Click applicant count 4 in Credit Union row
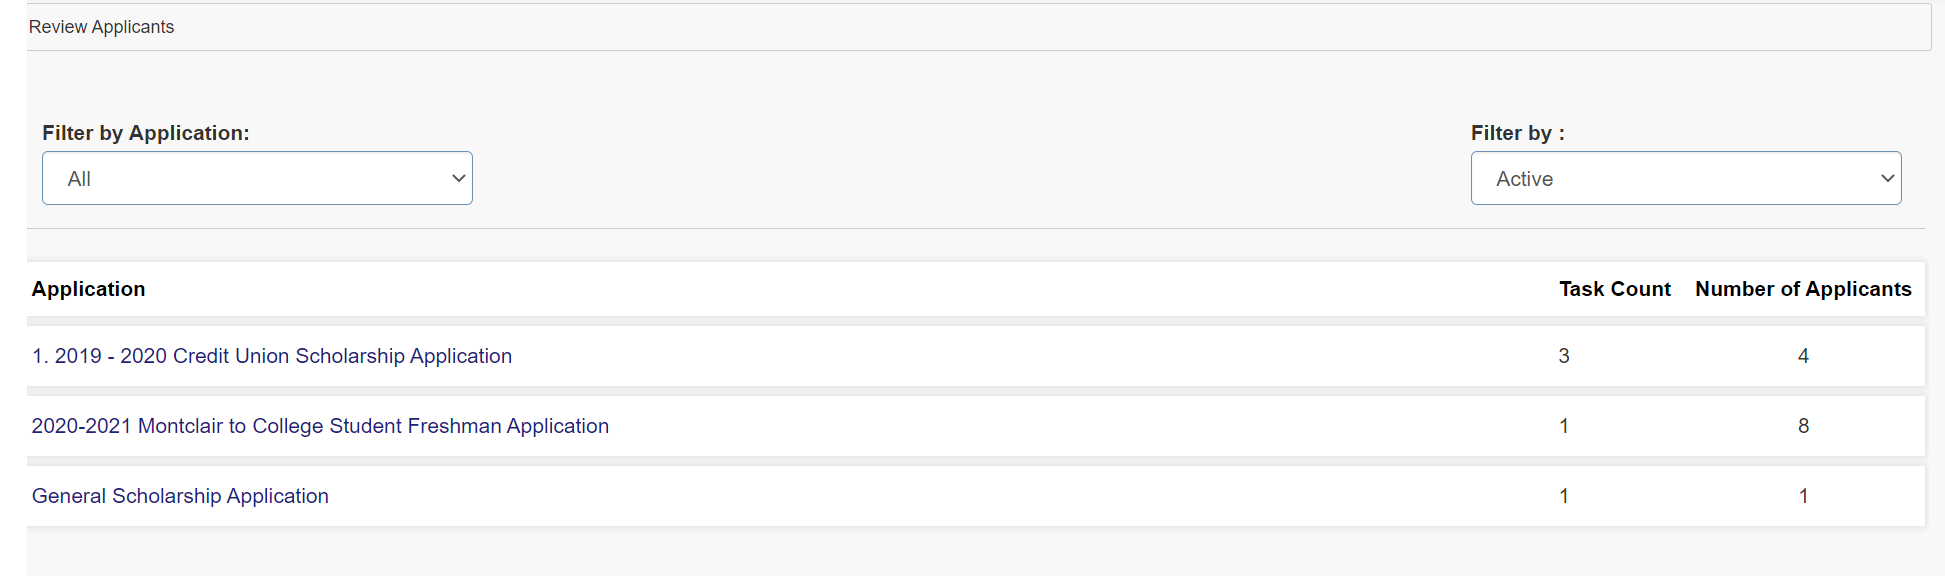Viewport: 1945px width, 576px height. point(1803,356)
